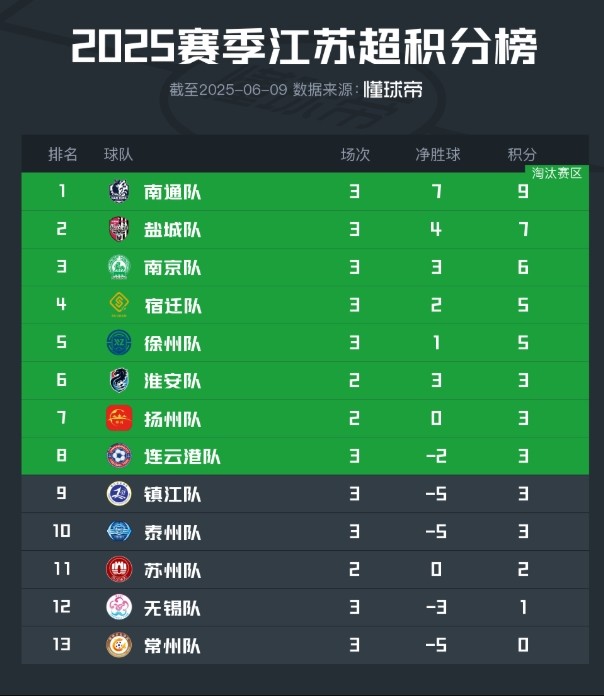Click the 淘汰赛区 label tag
Screen dimensions: 604x696
[558, 174]
